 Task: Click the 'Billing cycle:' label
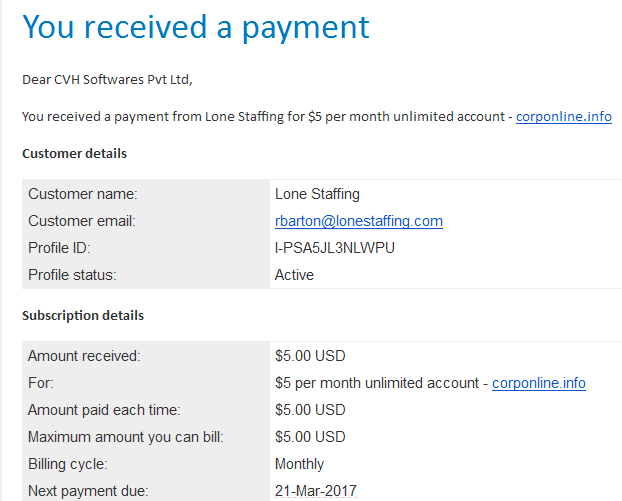coord(67,464)
